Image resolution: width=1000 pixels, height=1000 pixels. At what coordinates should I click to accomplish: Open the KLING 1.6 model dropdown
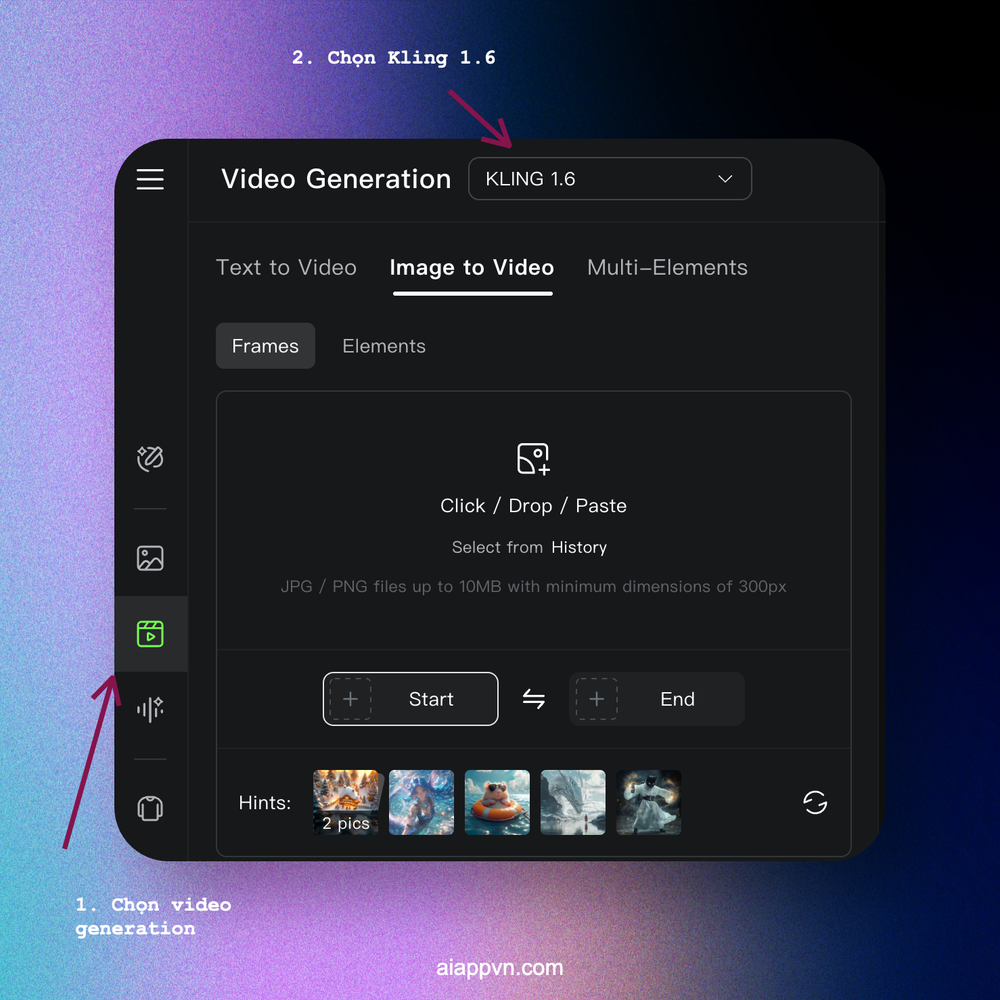pyautogui.click(x=610, y=178)
